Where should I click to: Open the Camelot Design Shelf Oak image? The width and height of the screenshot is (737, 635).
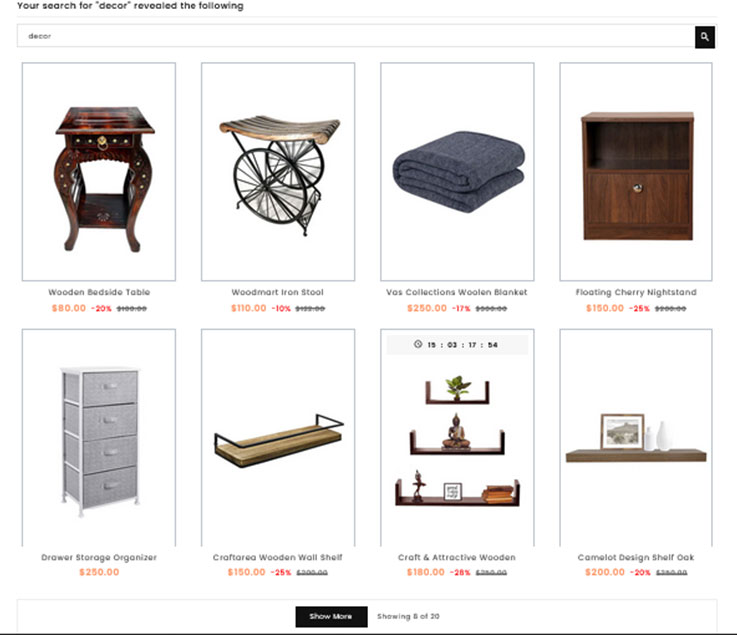(636, 438)
